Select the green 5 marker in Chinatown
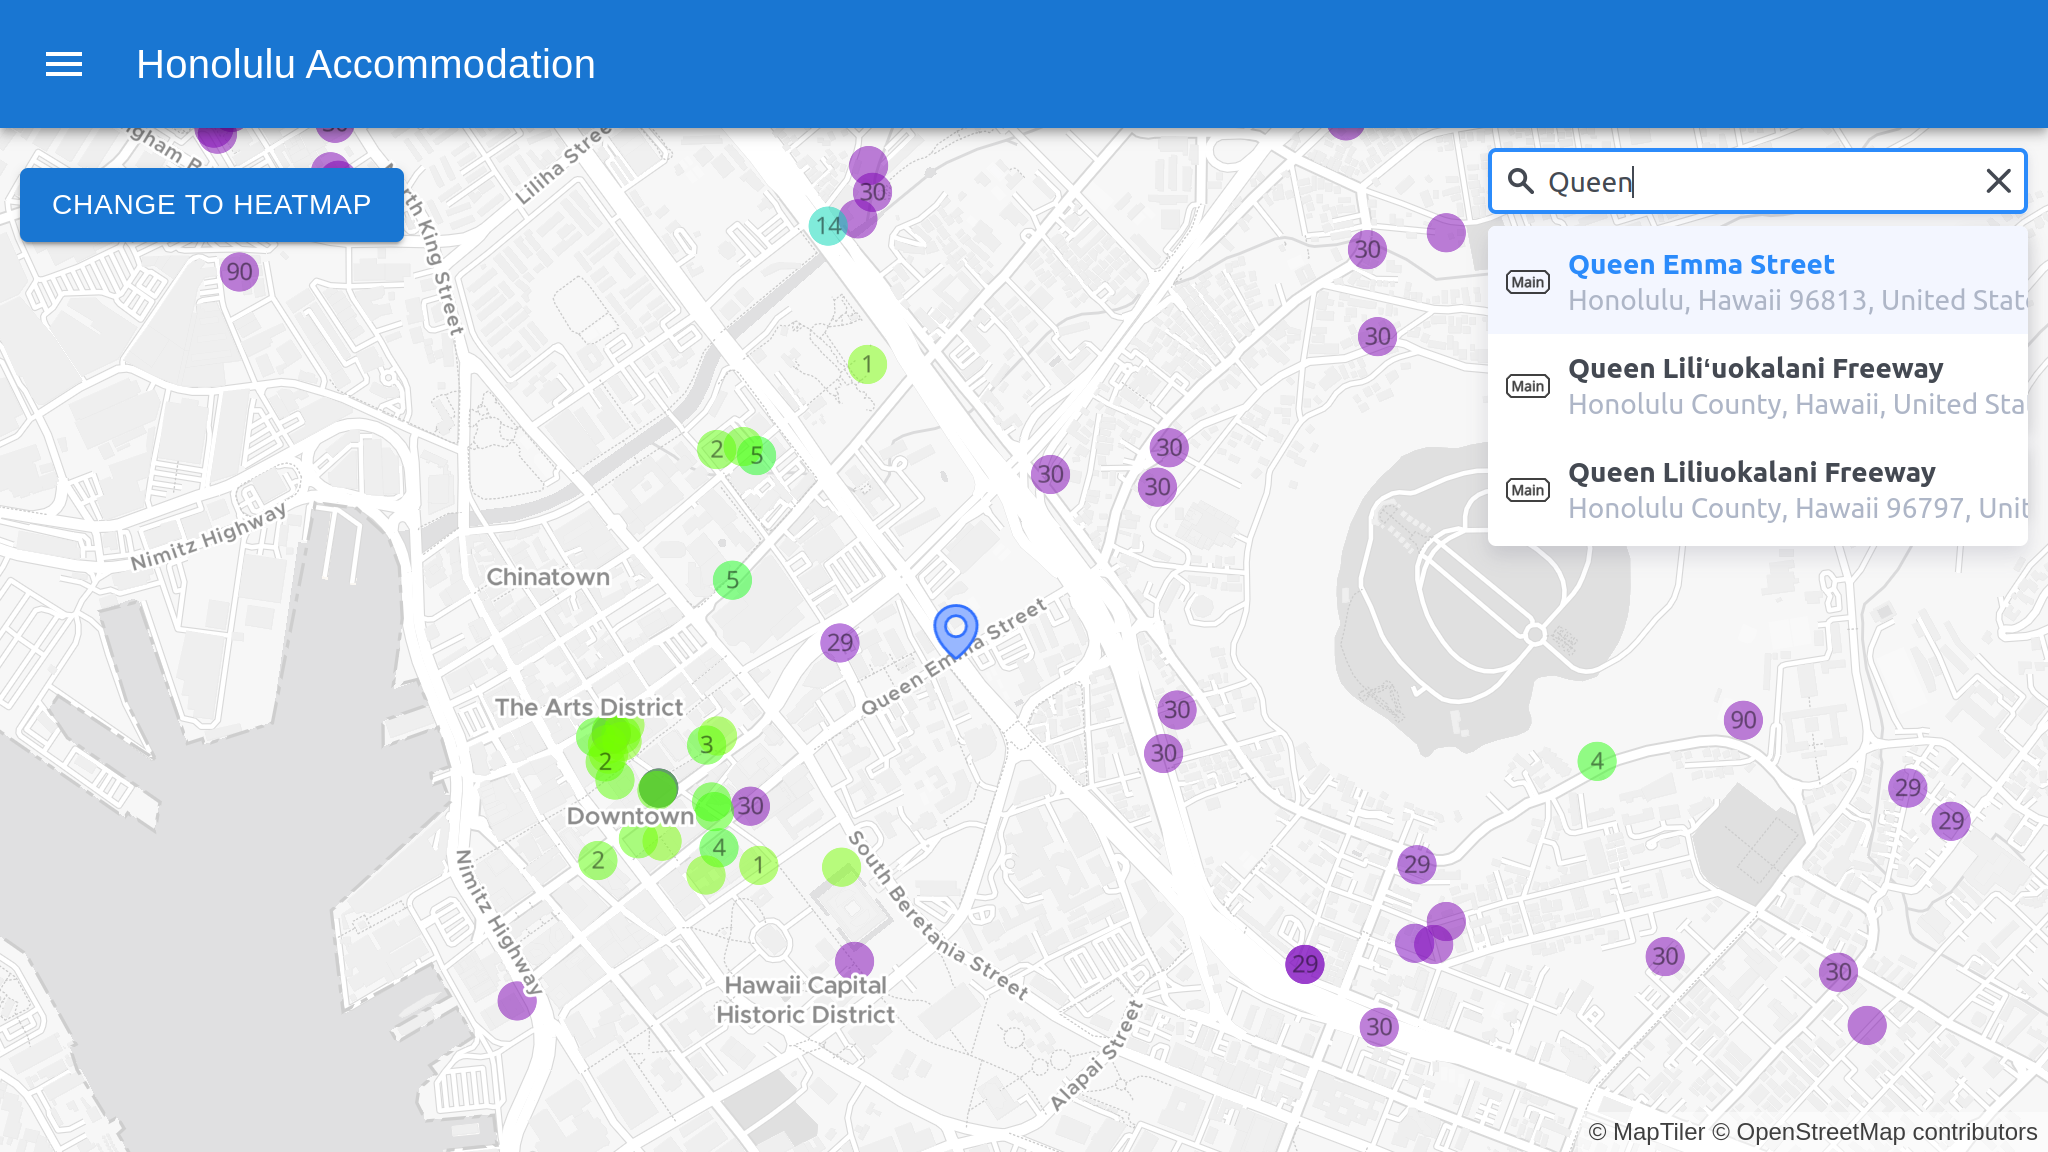This screenshot has width=2048, height=1152. tap(732, 580)
